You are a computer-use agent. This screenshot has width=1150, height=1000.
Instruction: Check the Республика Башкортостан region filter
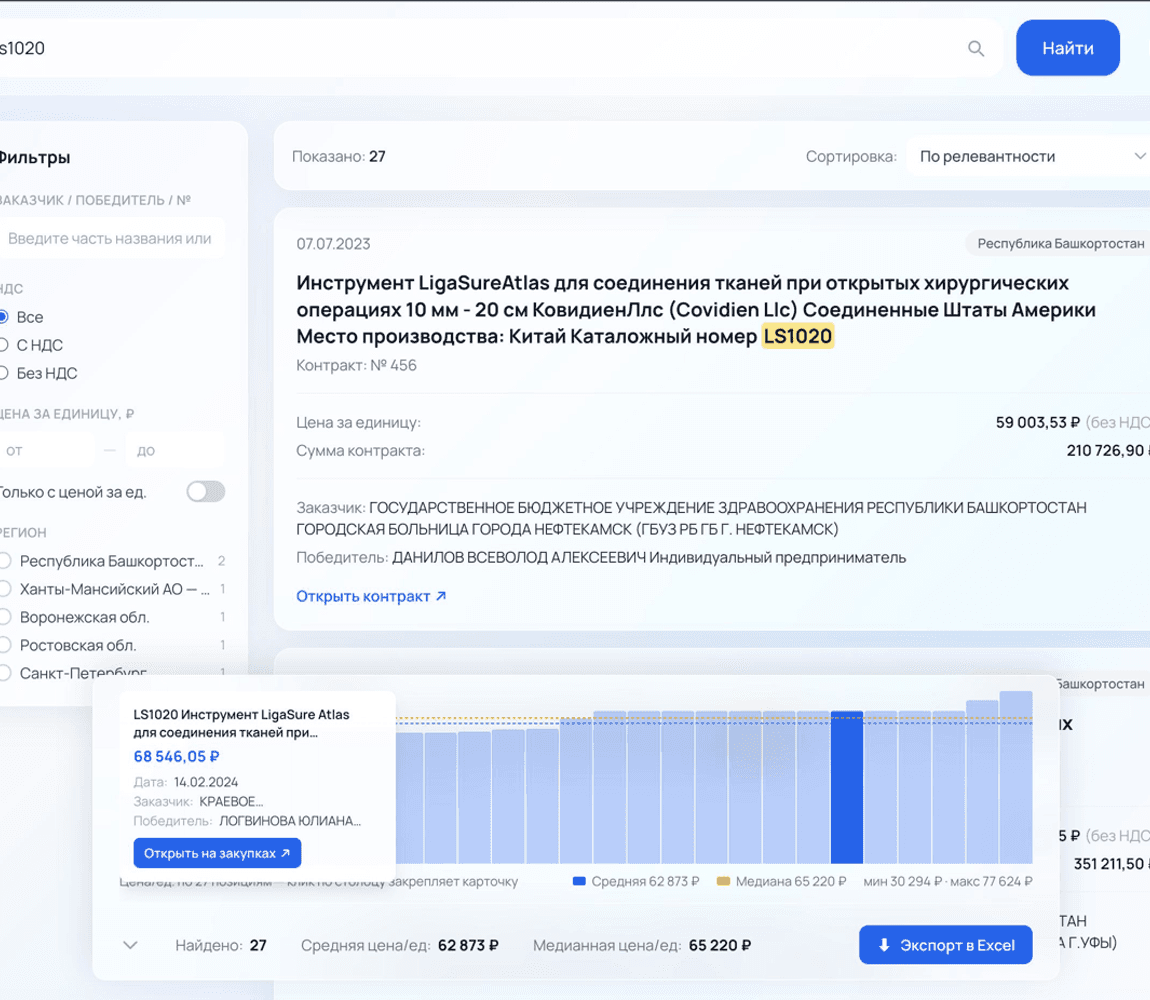5,561
